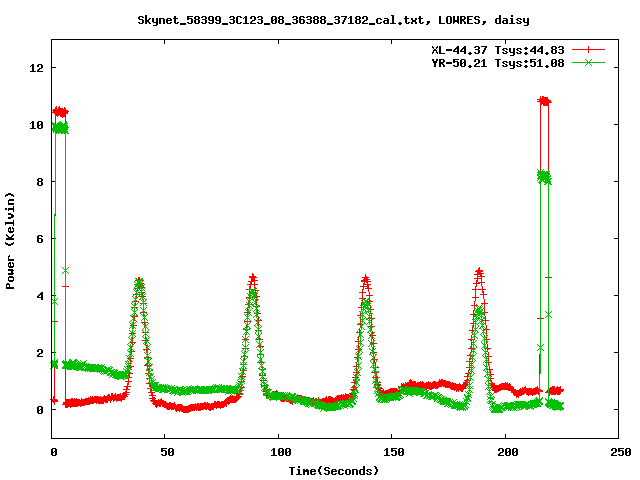Click y-axis tick label "8"
The width and height of the screenshot is (640, 480).
tap(40, 182)
